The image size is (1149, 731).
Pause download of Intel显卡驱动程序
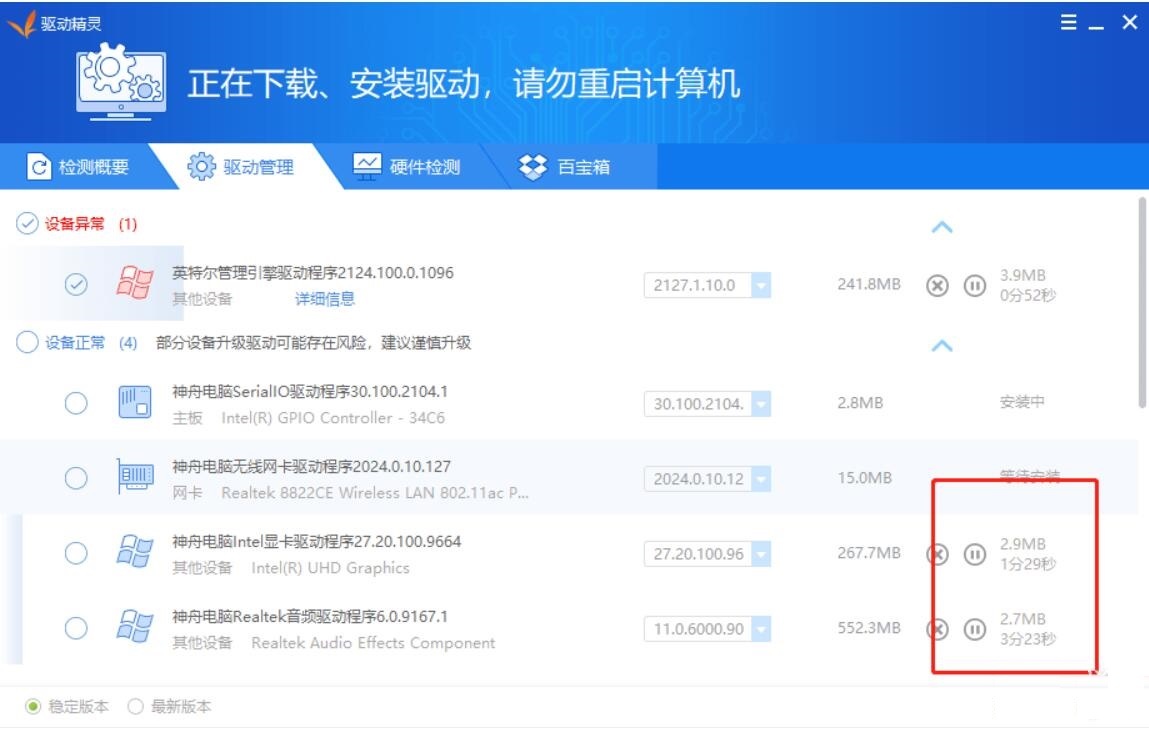[974, 554]
